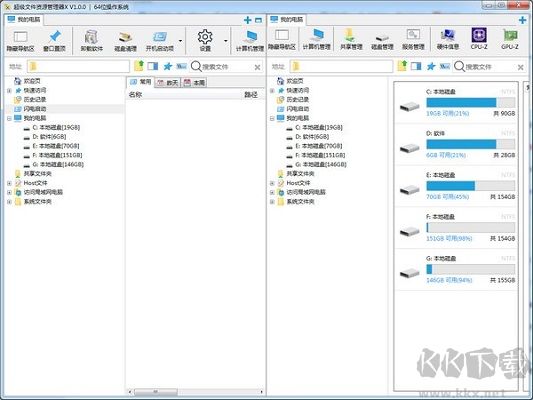Open share management (共享管理) icon

pos(351,39)
